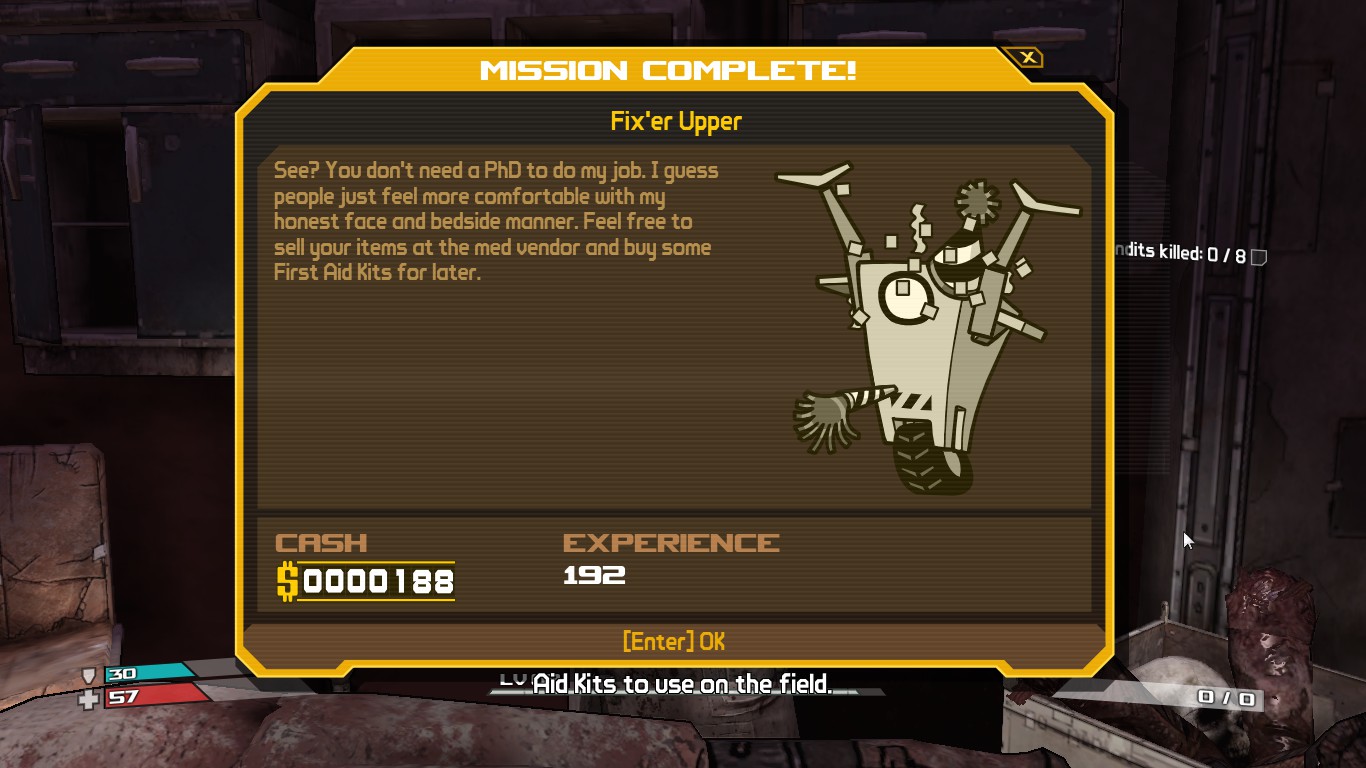The width and height of the screenshot is (1366, 768).
Task: Click the experience reward value 192
Action: pyautogui.click(x=594, y=575)
